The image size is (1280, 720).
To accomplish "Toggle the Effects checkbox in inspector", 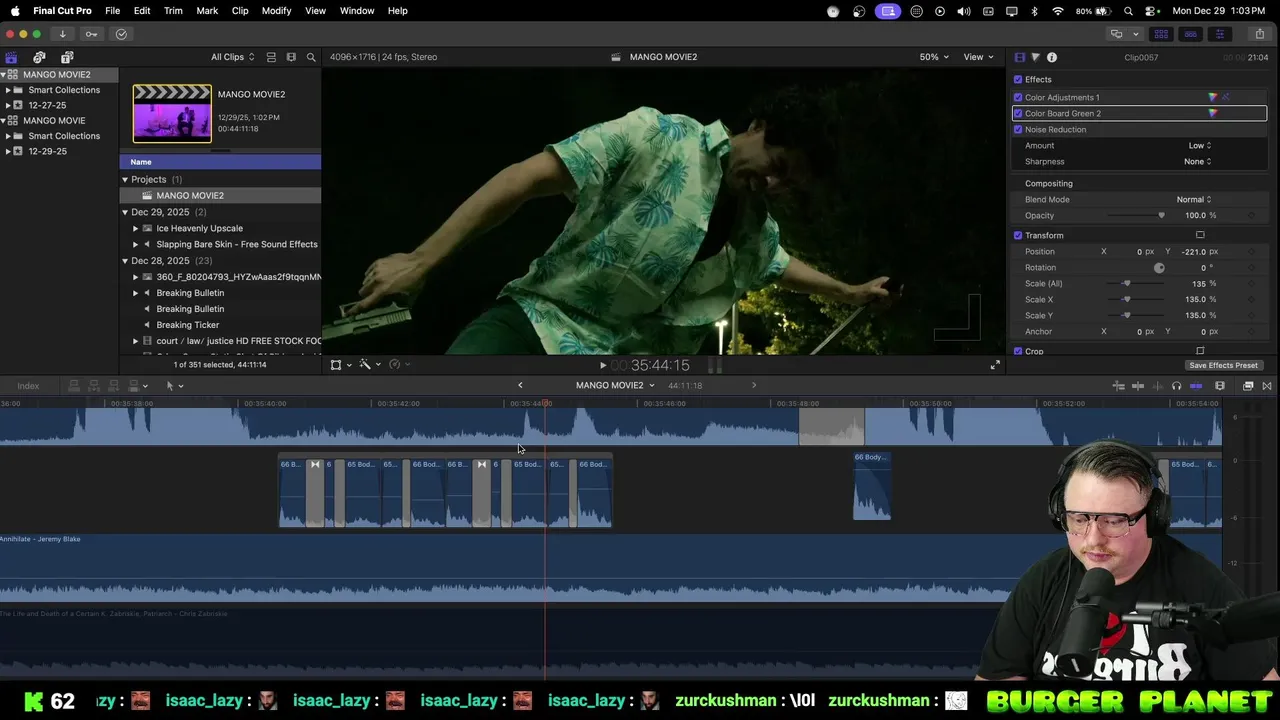I will [x=1018, y=80].
